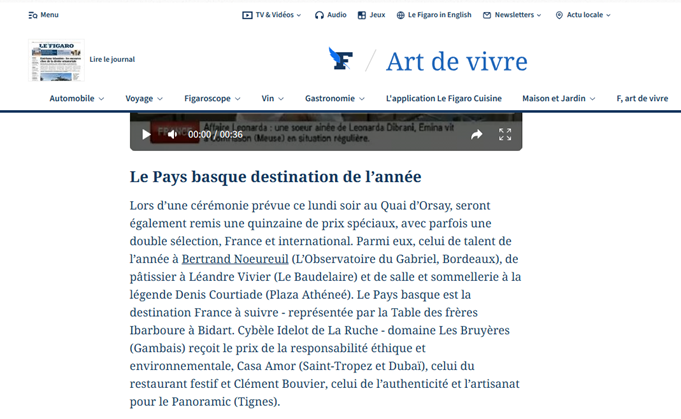Screen dimensions: 681x419
Task: Expand the Newsletters dropdown
Action: [512, 15]
